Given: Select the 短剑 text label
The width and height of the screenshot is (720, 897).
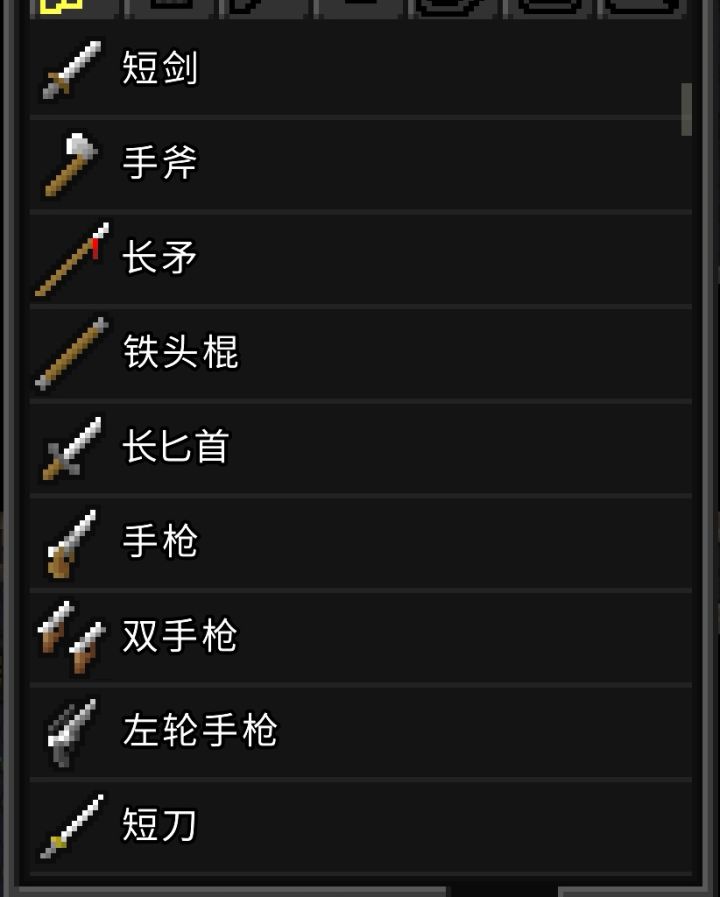Looking at the screenshot, I should click(160, 68).
